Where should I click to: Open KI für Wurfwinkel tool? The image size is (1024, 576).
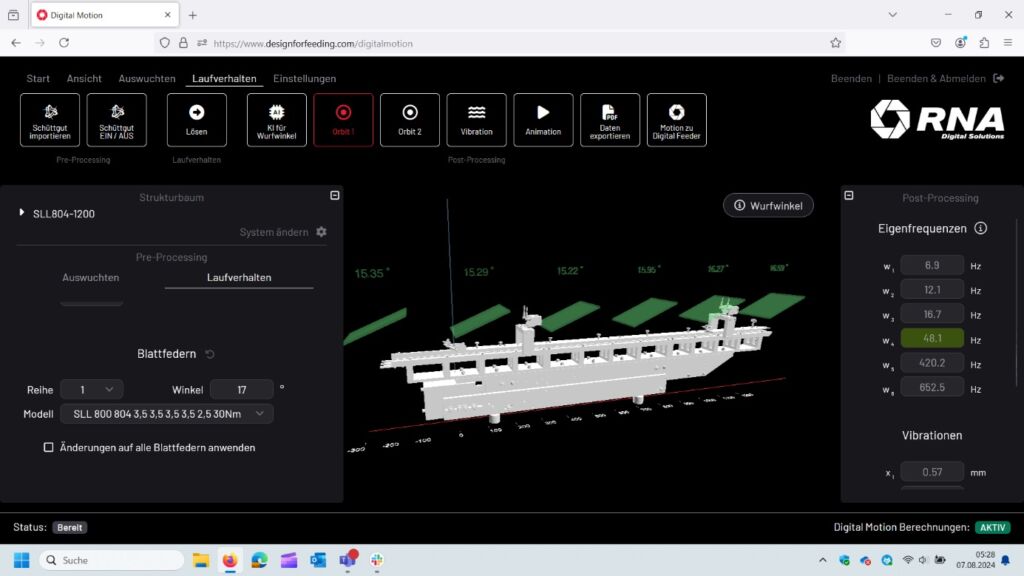point(276,120)
